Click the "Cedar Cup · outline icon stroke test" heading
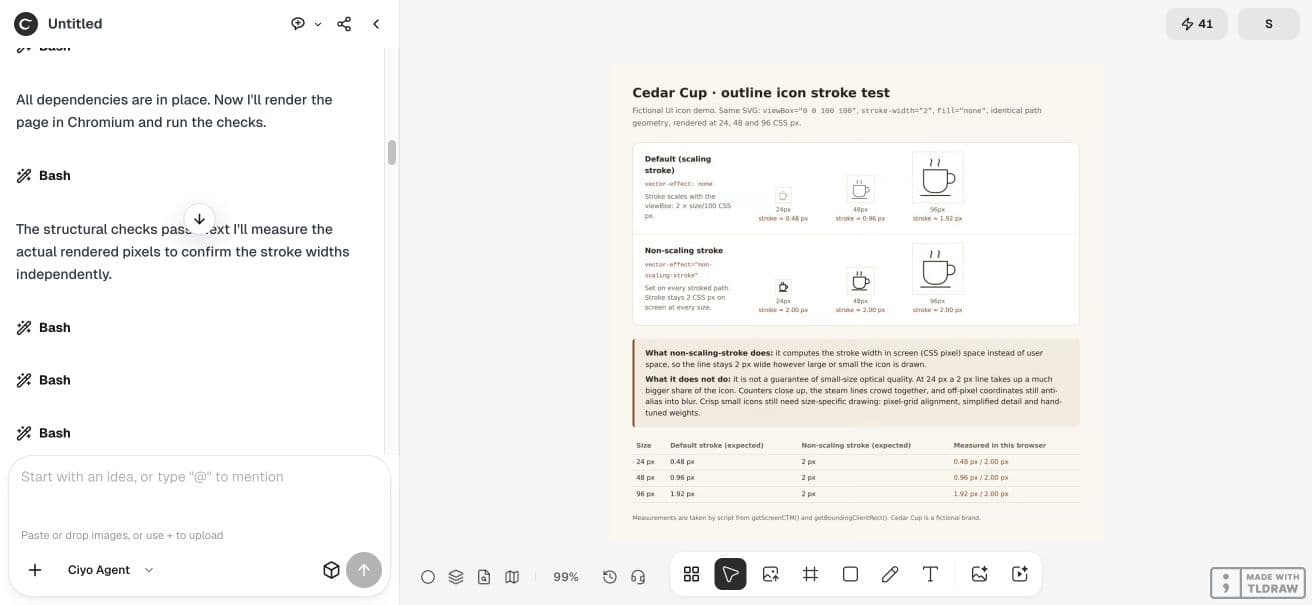This screenshot has width=1312, height=605. point(761,93)
